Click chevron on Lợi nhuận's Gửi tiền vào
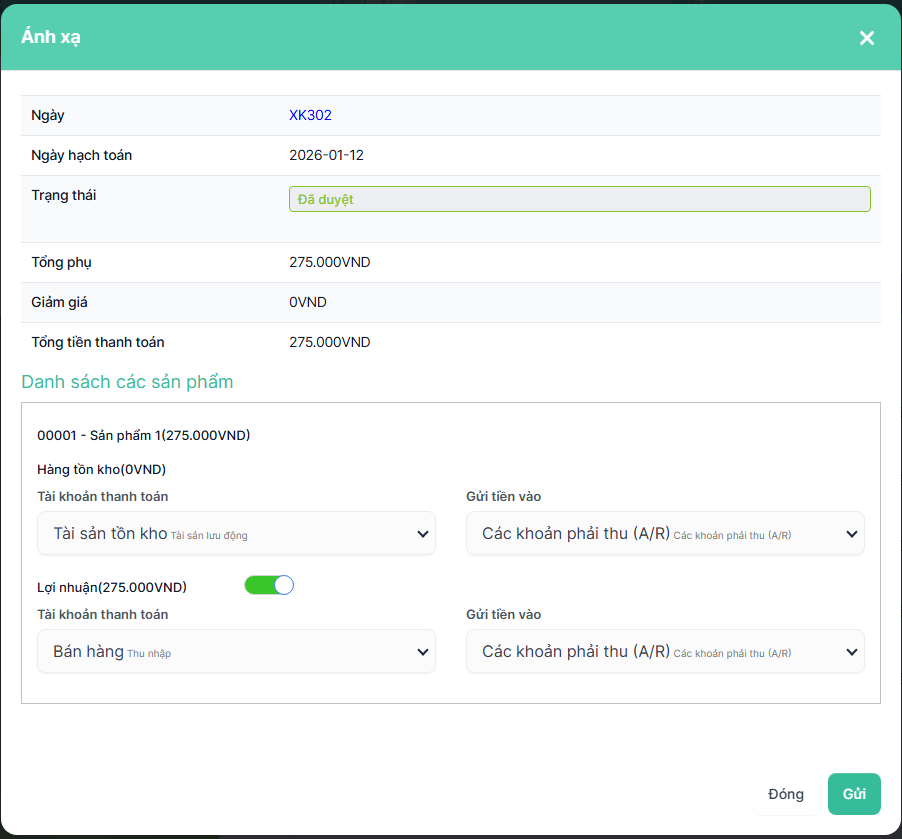The height and width of the screenshot is (839, 902). 851,653
